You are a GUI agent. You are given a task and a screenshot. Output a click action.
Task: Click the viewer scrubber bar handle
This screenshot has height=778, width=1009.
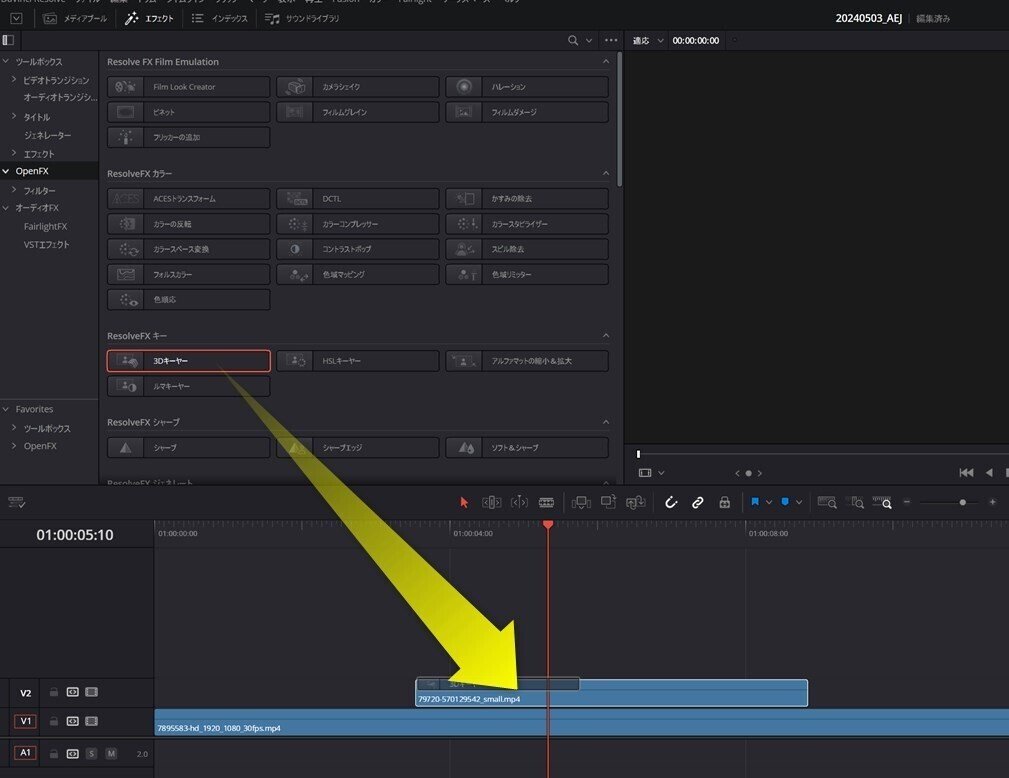638,454
